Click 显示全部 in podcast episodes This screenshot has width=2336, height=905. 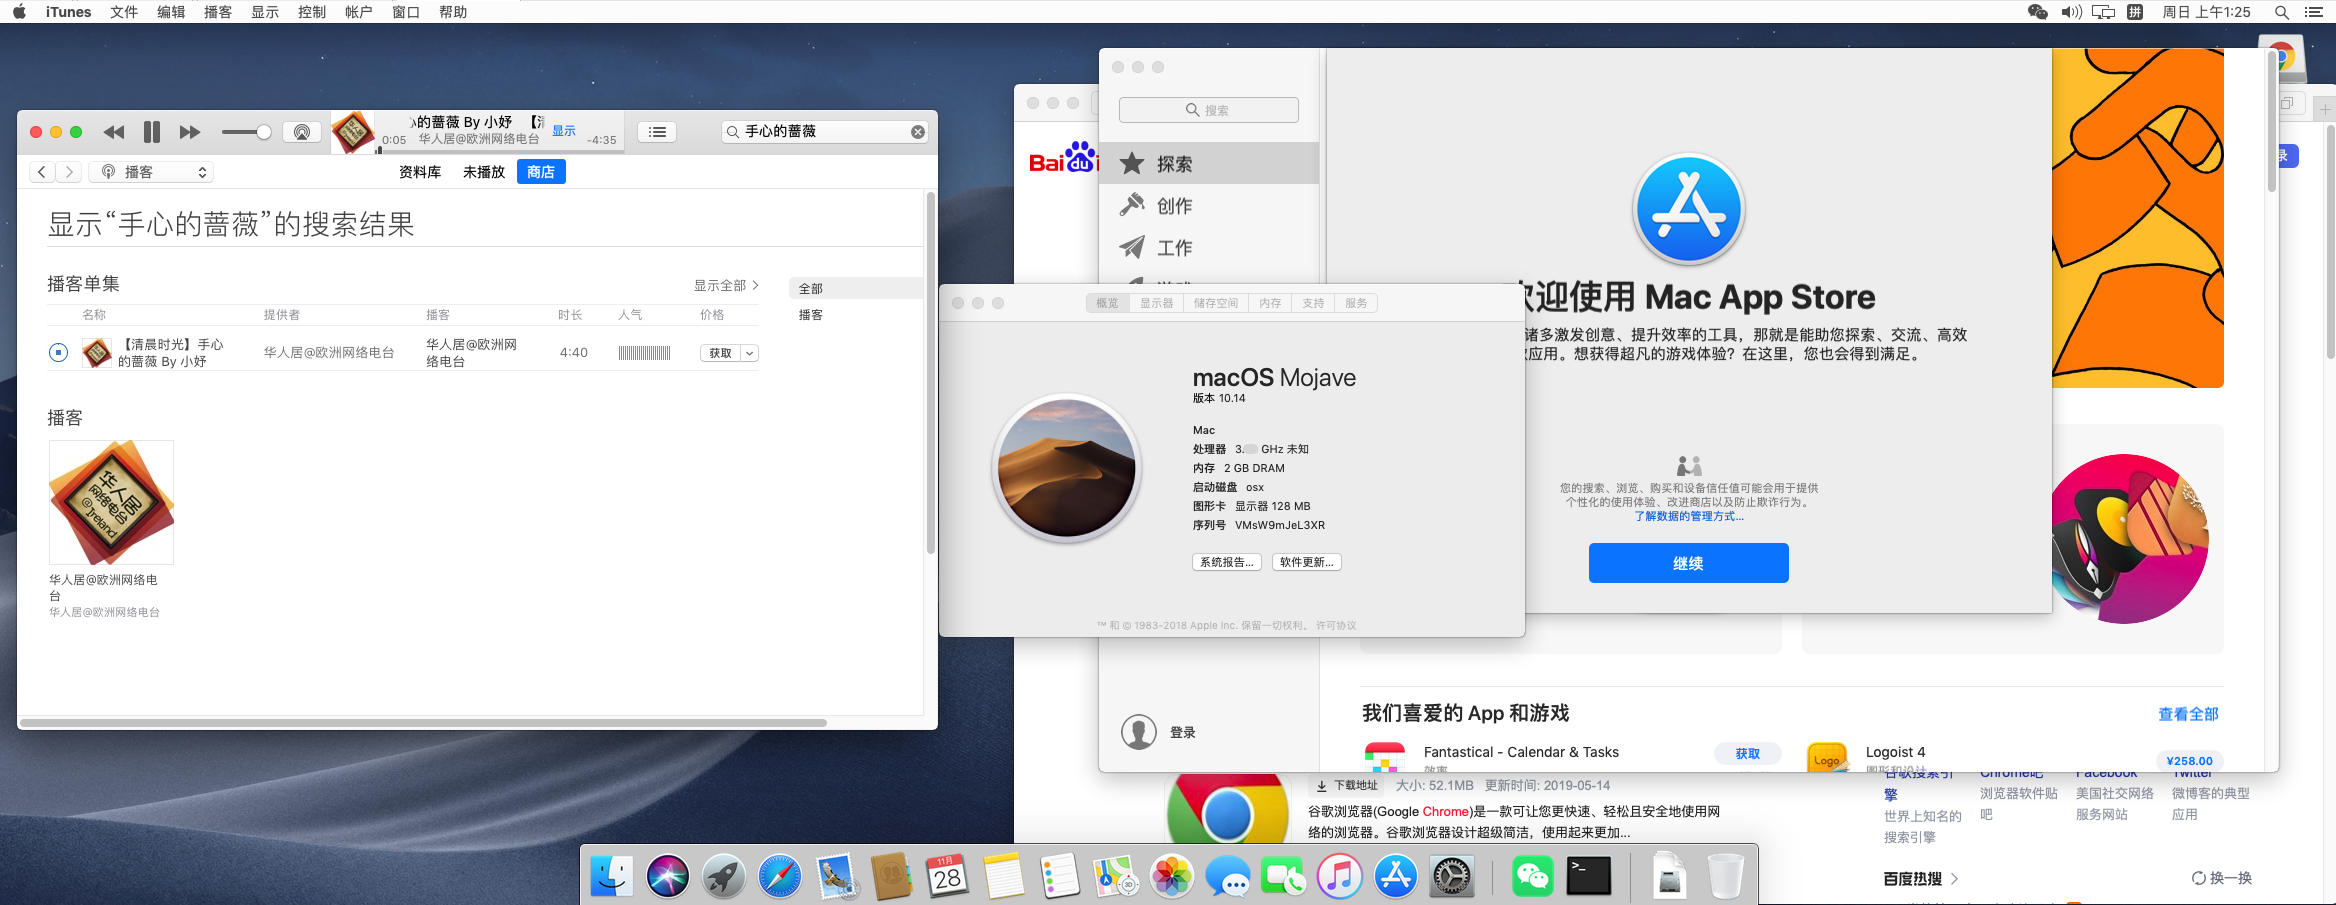726,285
